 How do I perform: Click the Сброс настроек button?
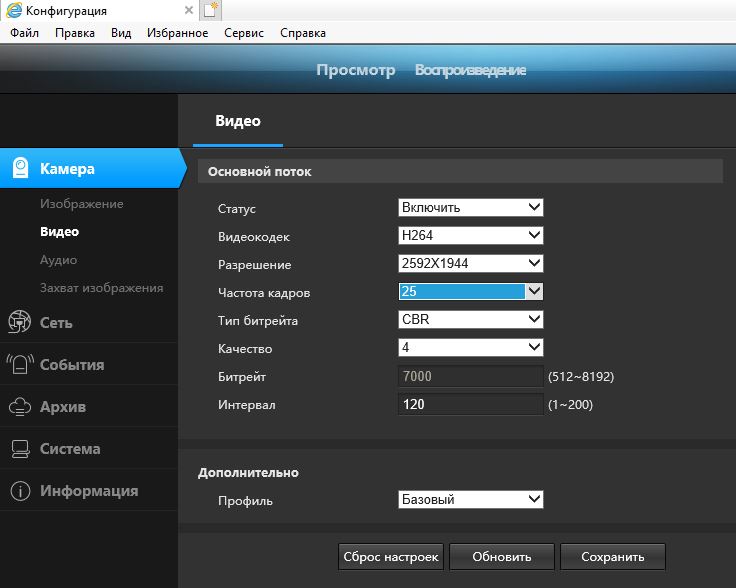click(x=390, y=557)
